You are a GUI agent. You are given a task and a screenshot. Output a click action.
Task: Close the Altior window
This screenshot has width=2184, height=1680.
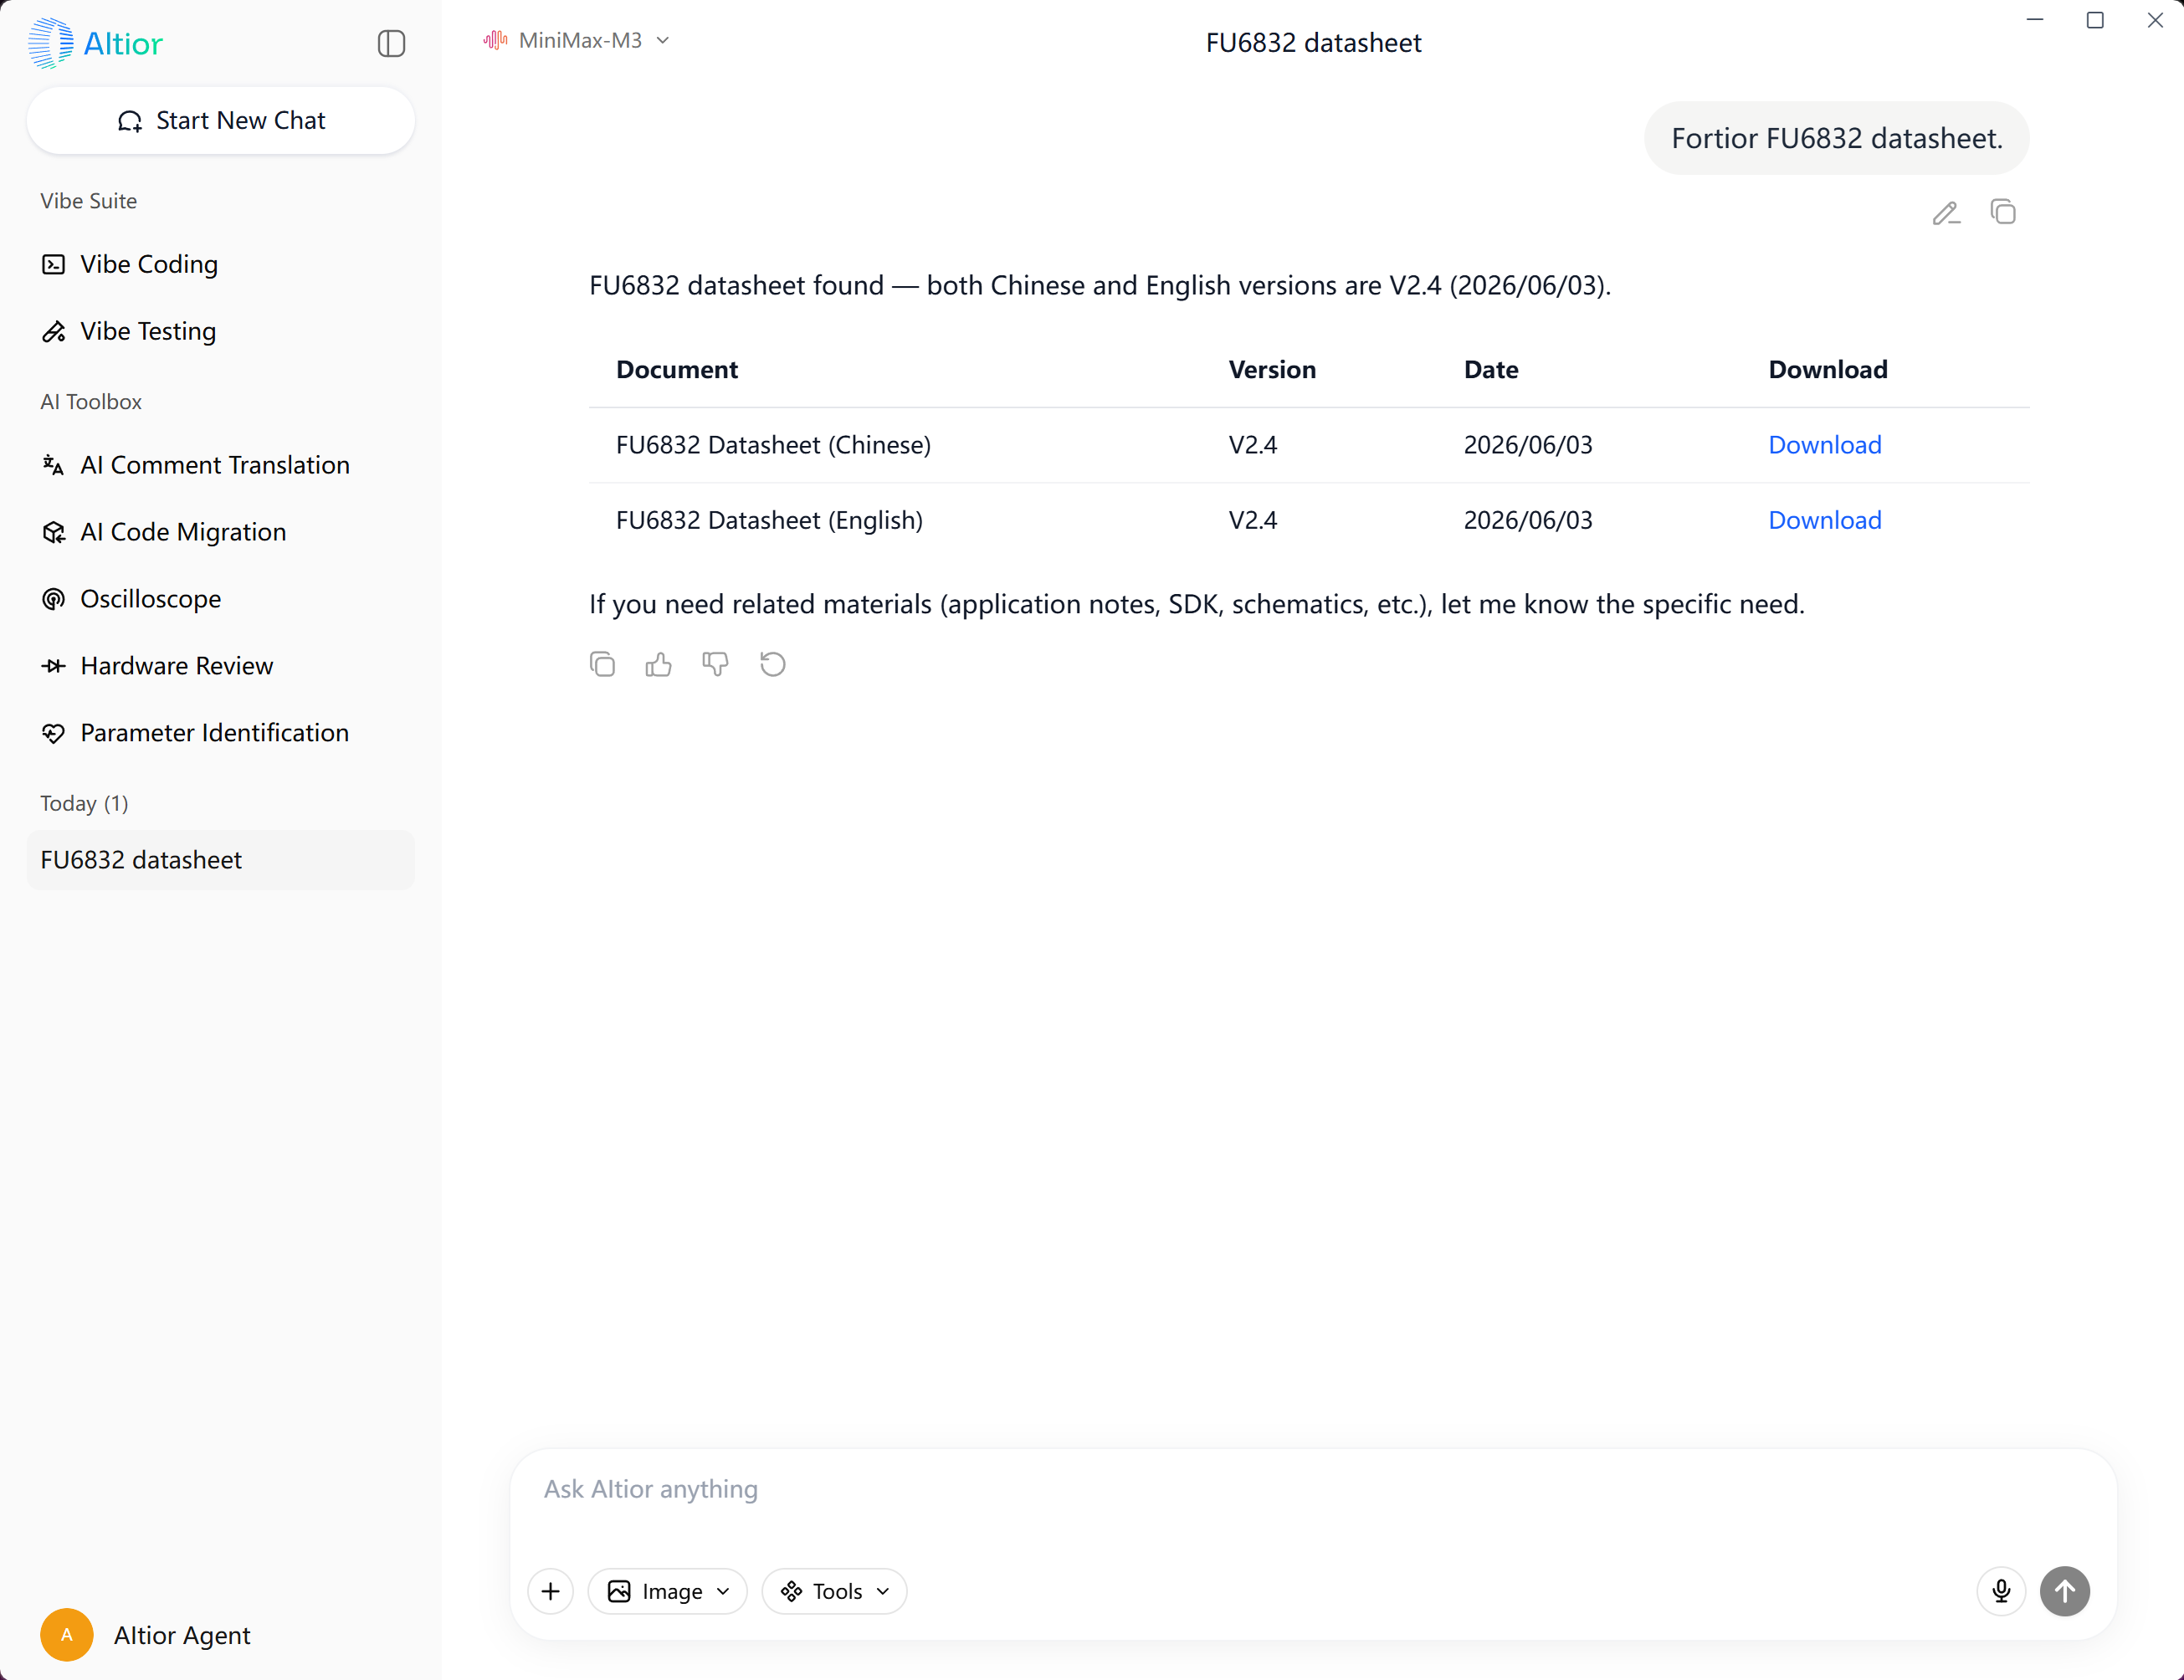(2155, 20)
